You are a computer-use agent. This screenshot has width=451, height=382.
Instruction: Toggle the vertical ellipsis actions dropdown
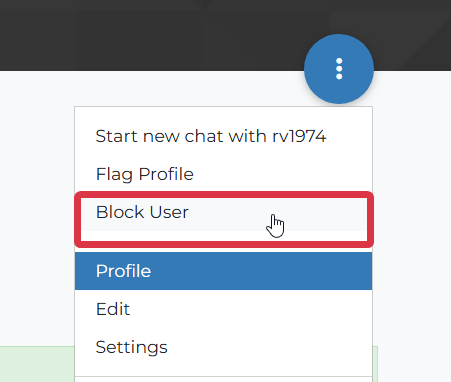[x=339, y=69]
